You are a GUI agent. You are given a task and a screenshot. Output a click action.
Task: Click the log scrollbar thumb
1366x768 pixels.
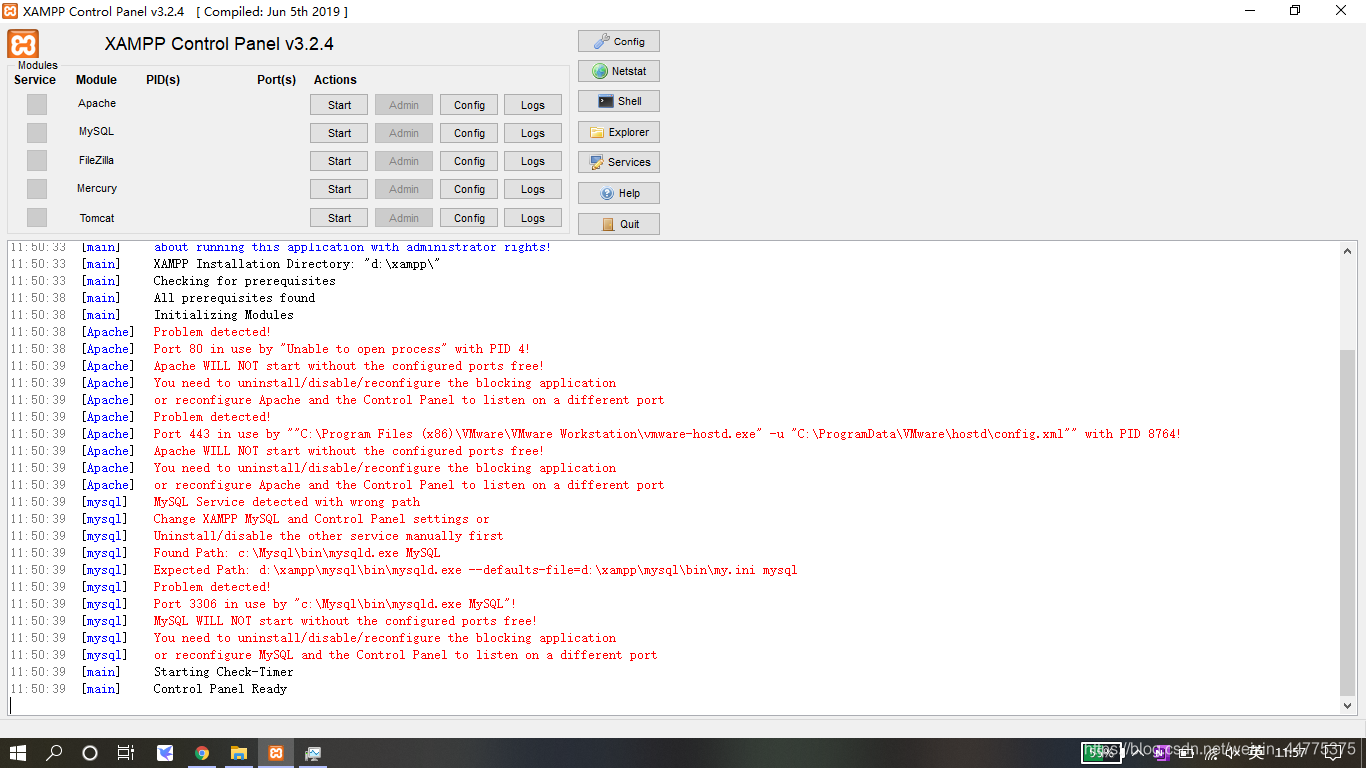point(1347,523)
